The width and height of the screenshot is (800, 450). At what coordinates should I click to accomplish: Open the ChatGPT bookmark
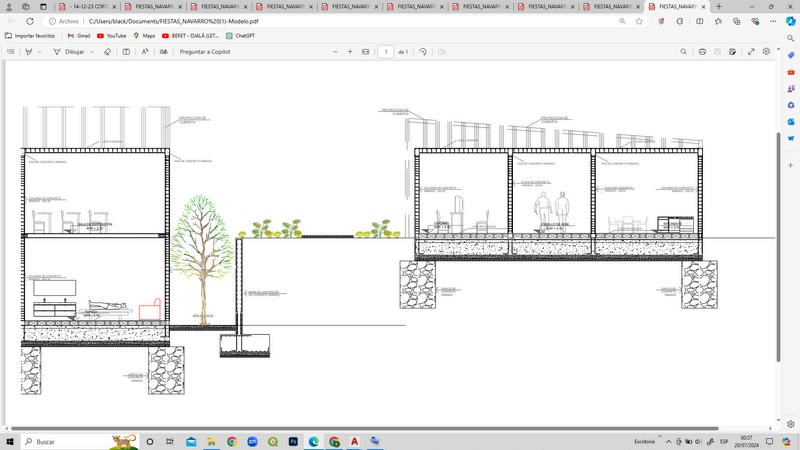[240, 36]
